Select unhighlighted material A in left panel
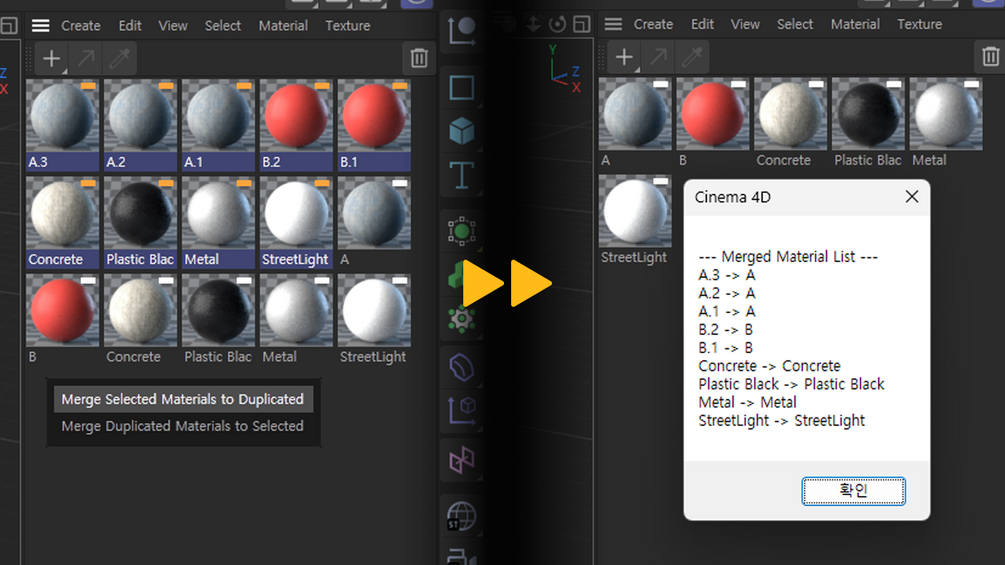Screen dimensions: 1005x565 click(374, 213)
